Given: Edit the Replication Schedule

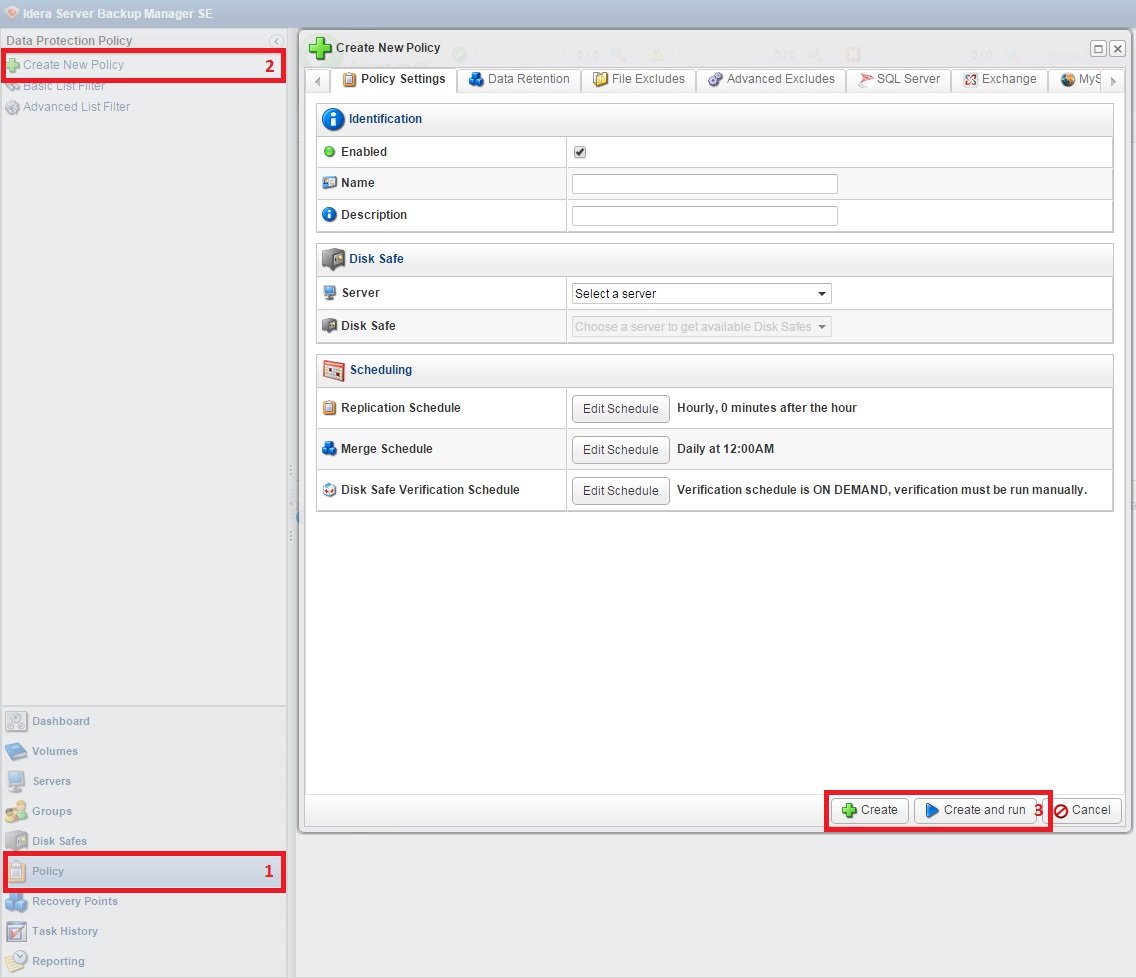Looking at the screenshot, I should 621,409.
